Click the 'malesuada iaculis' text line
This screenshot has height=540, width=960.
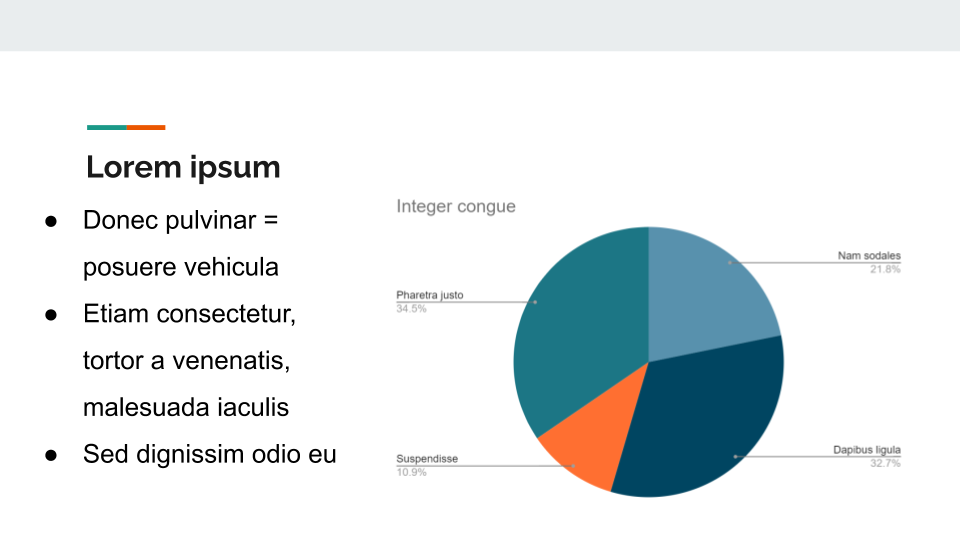click(x=186, y=407)
